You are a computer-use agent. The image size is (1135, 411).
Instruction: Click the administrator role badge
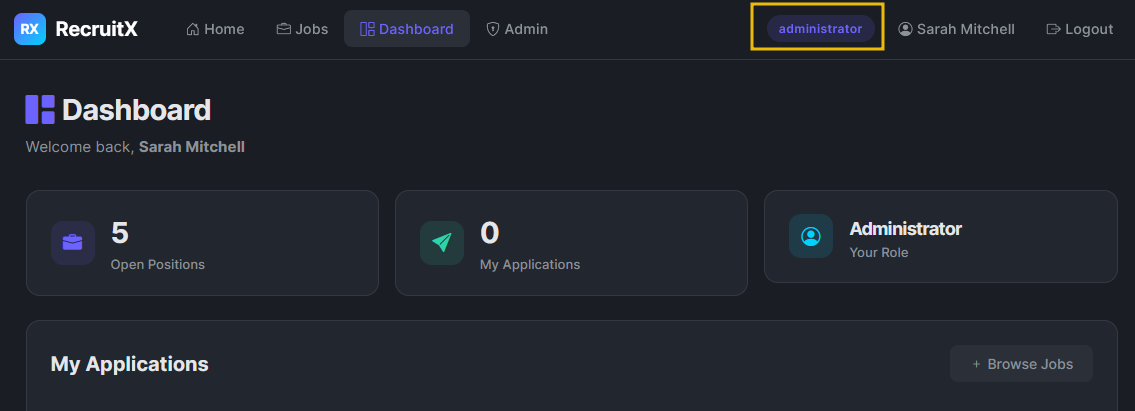click(820, 29)
